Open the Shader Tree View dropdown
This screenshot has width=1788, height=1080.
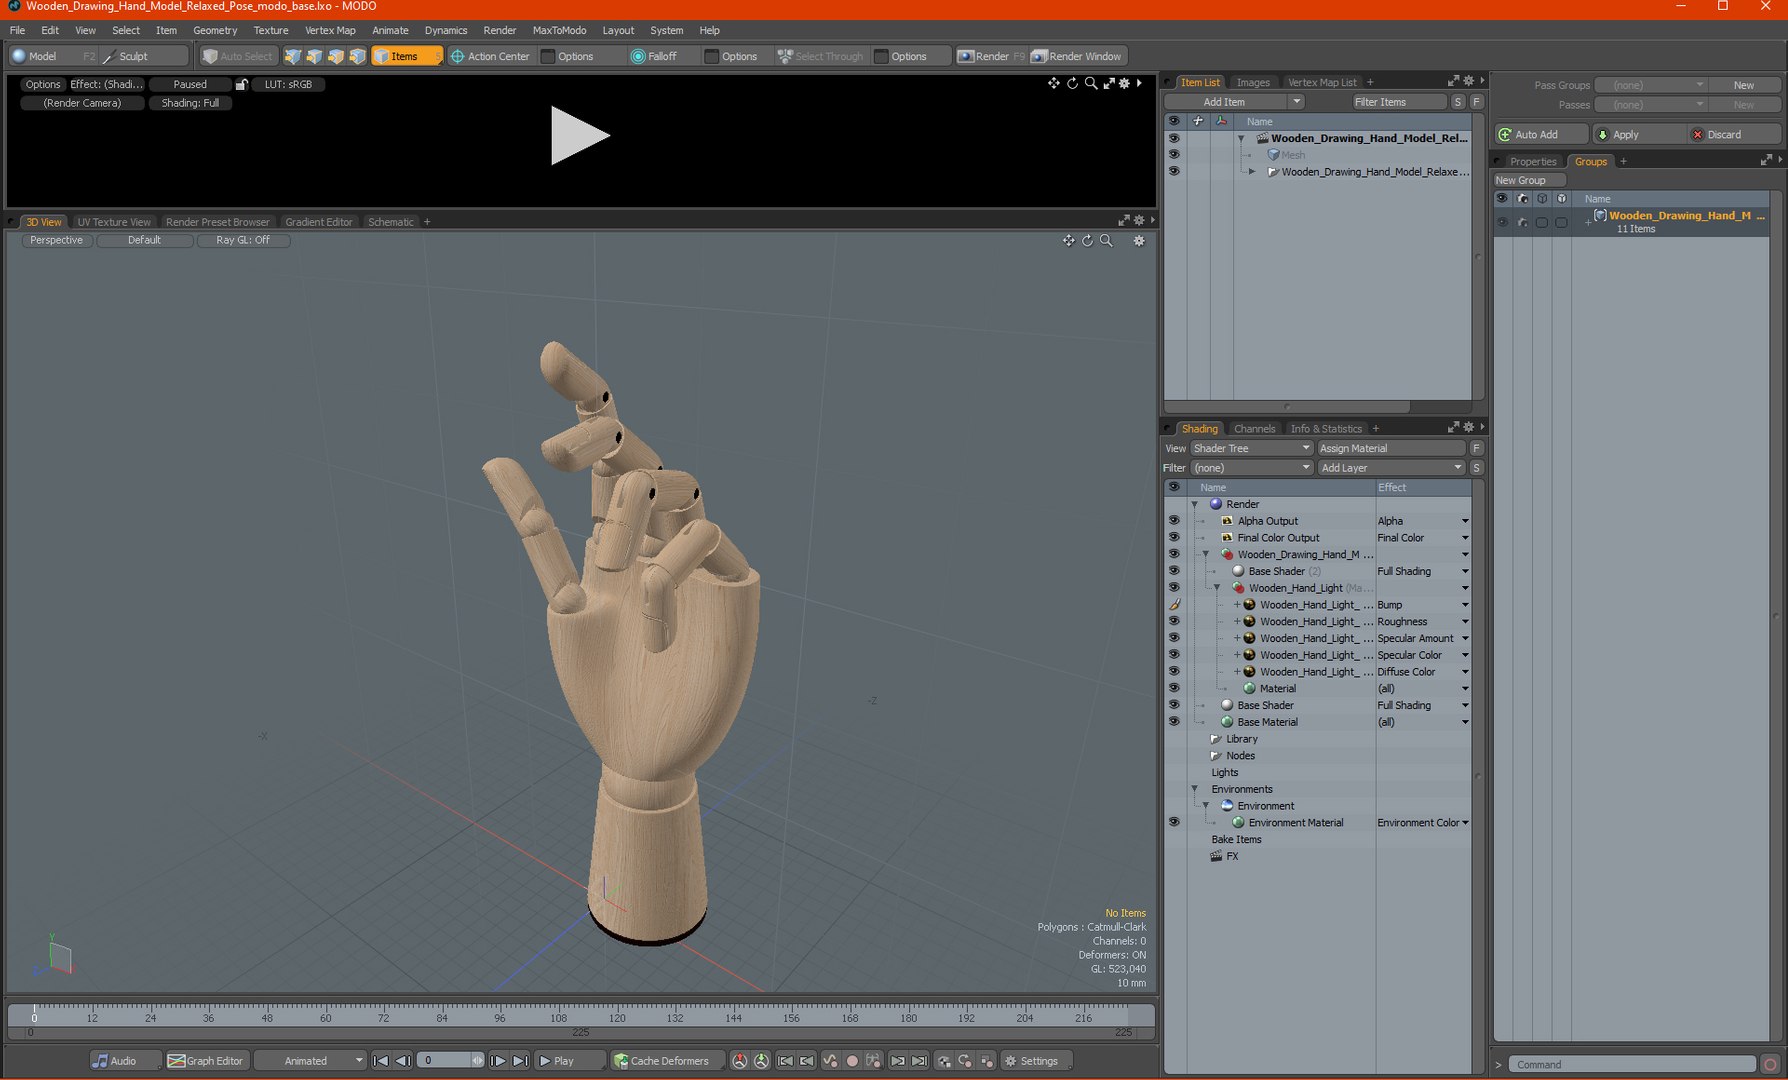coord(1251,448)
